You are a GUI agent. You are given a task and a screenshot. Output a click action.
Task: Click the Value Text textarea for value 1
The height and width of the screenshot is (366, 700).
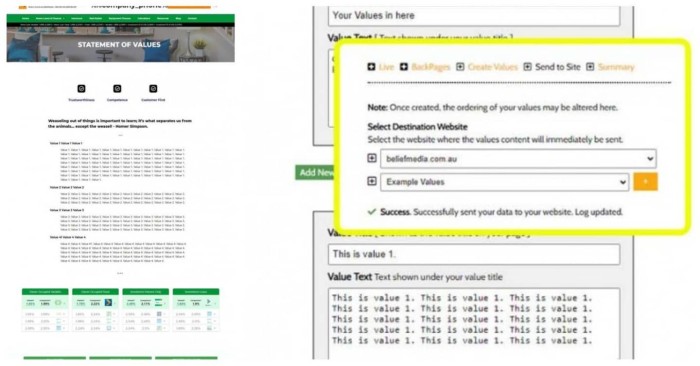pos(474,324)
